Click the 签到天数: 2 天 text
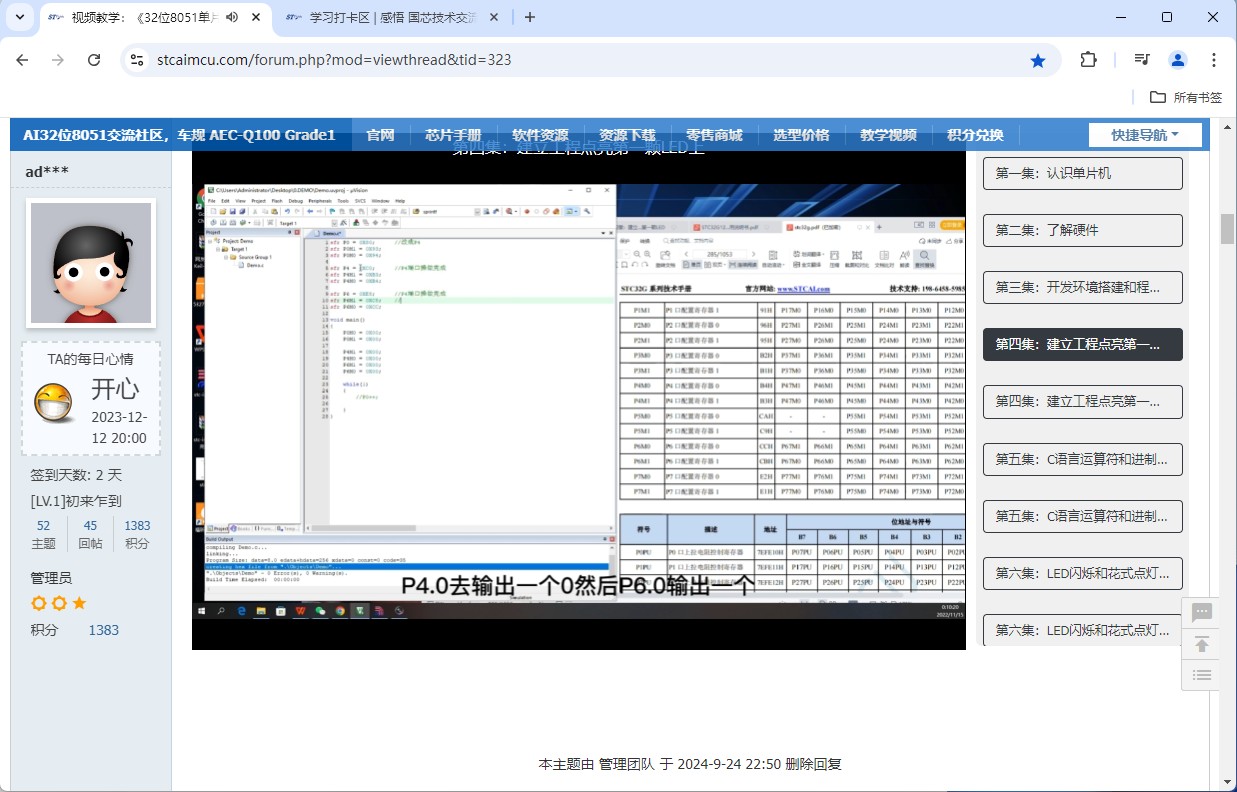1237x792 pixels. tap(76, 475)
